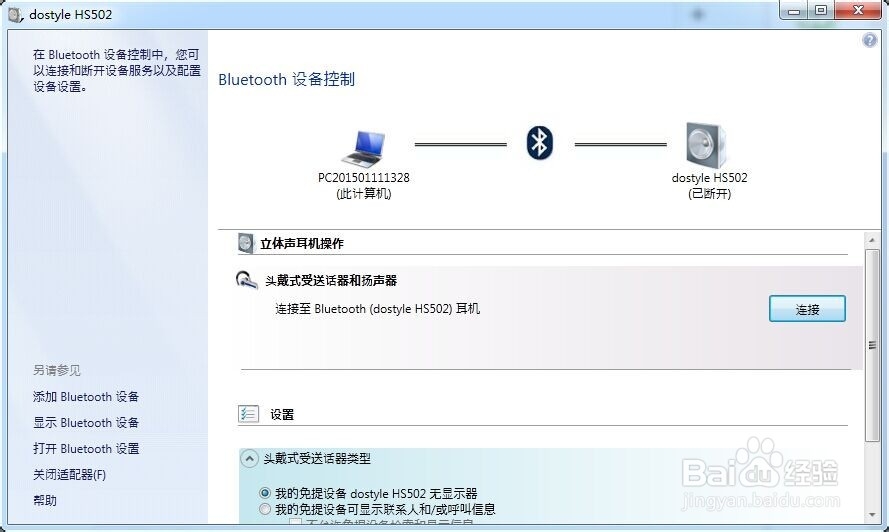Click the Bluetooth 设备控制 title
Image resolution: width=889 pixels, height=532 pixels.
pyautogui.click(x=286, y=79)
